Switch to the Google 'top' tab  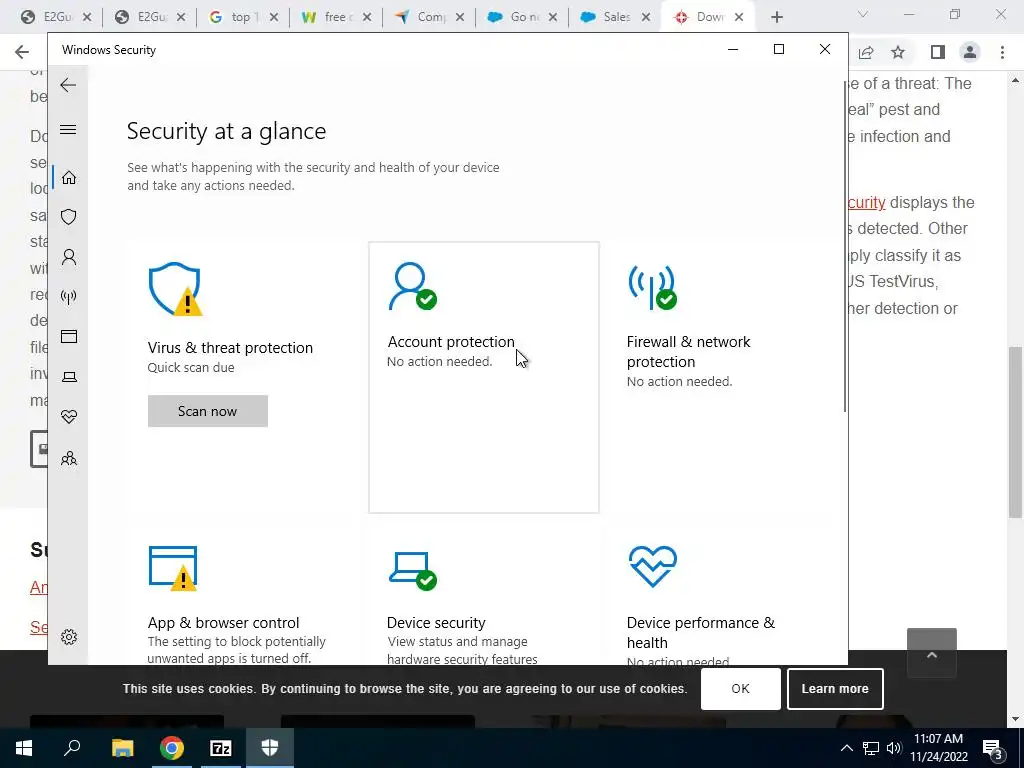pos(243,17)
